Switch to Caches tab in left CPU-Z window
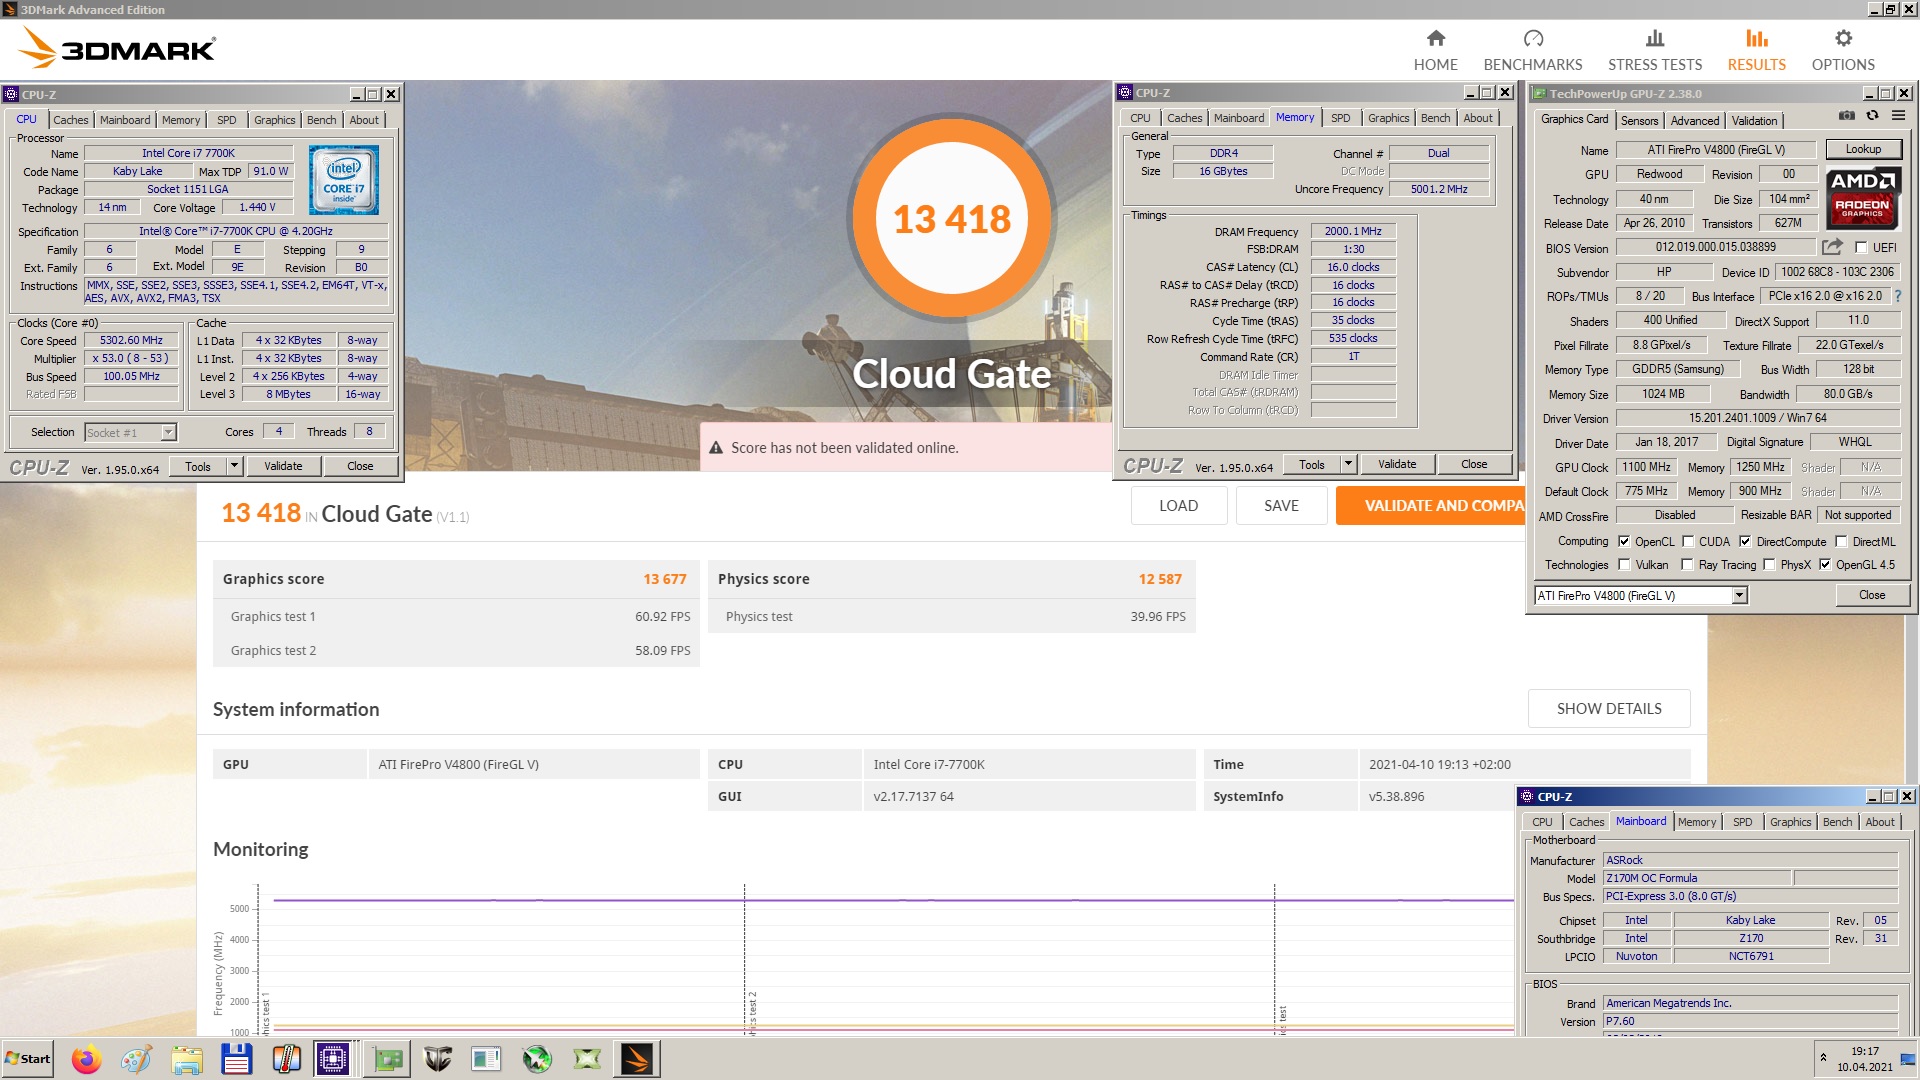 tap(70, 119)
